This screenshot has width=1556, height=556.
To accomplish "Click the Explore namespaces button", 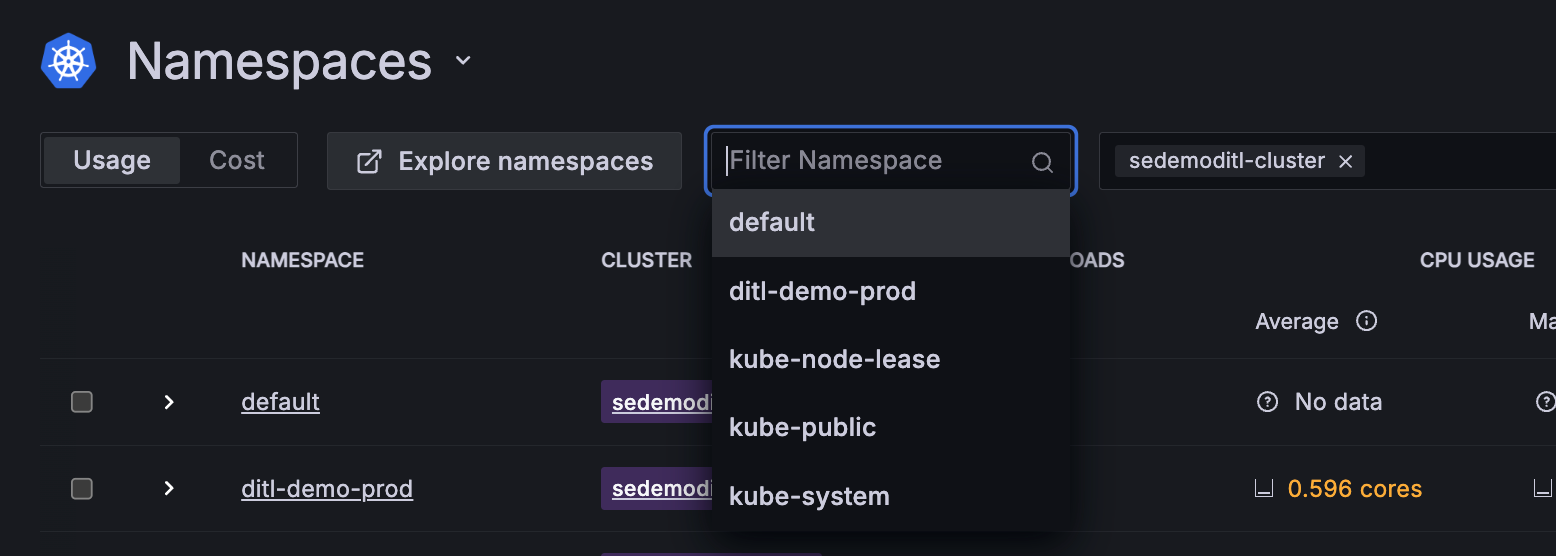I will coord(504,161).
